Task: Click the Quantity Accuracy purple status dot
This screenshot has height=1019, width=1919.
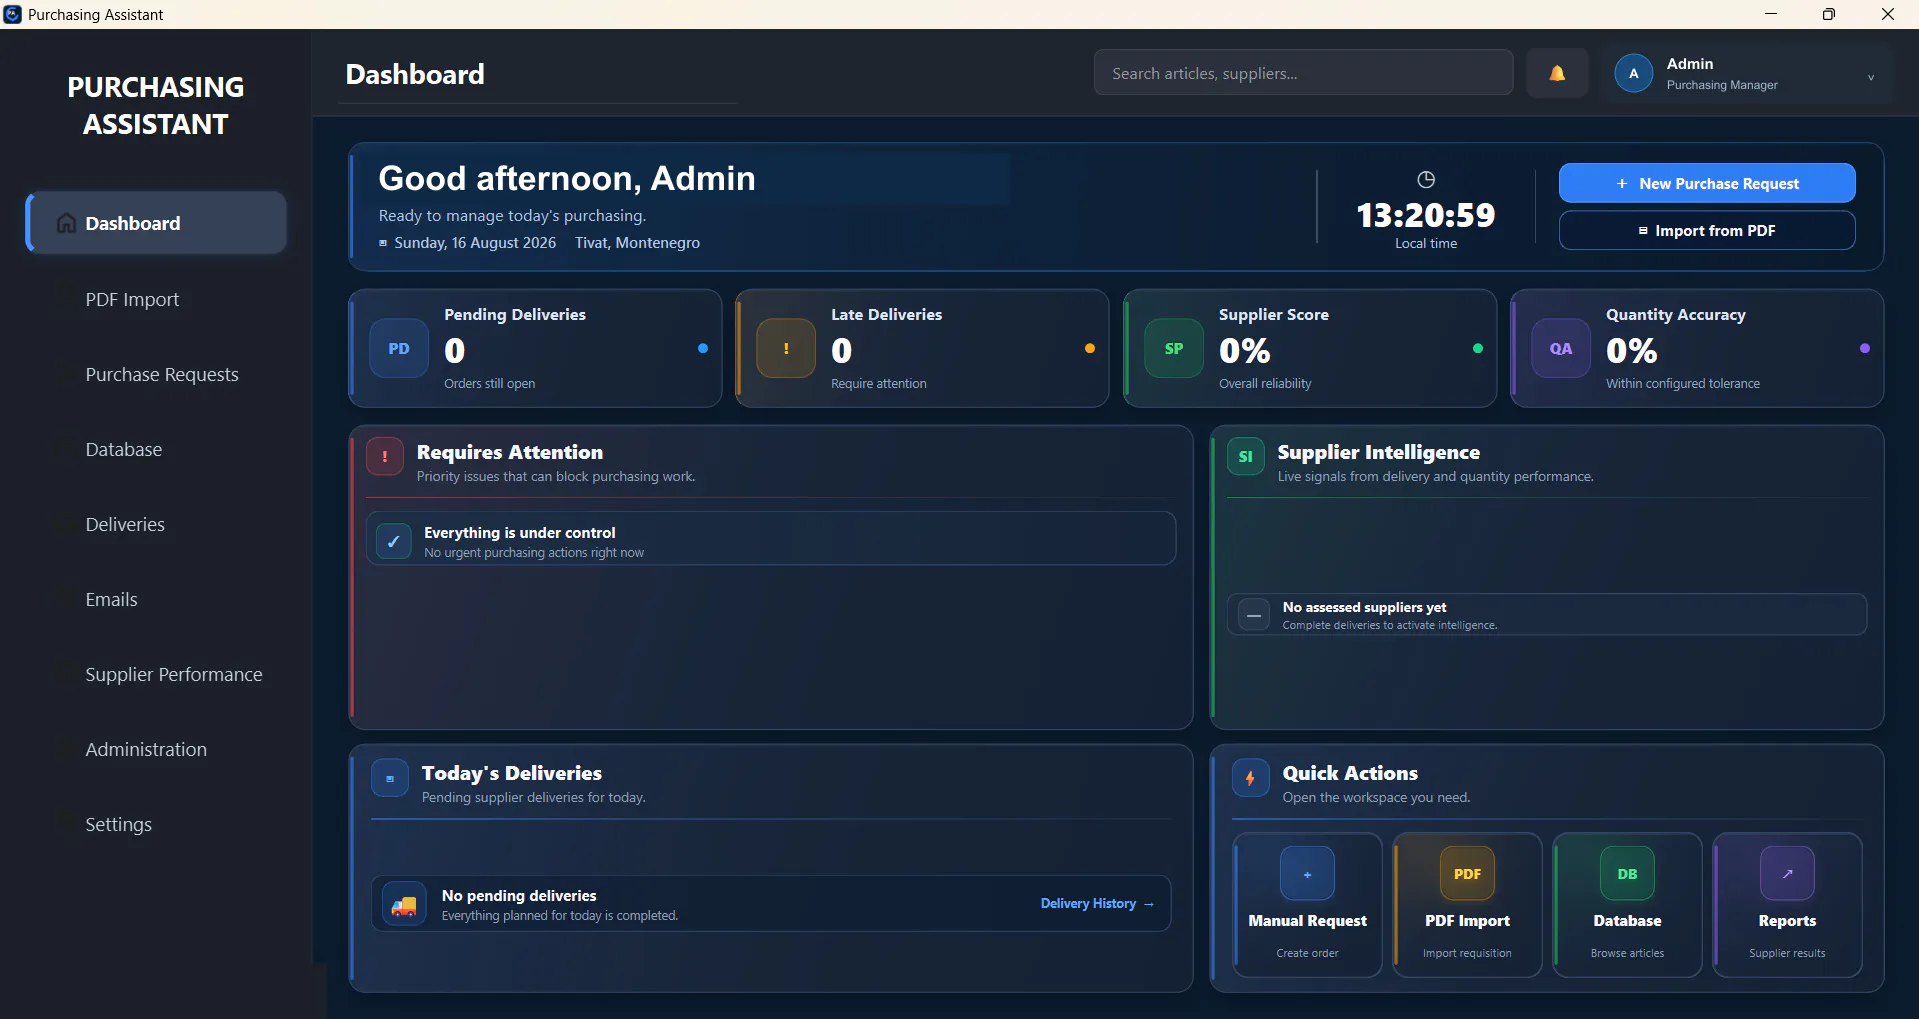Action: pos(1865,348)
